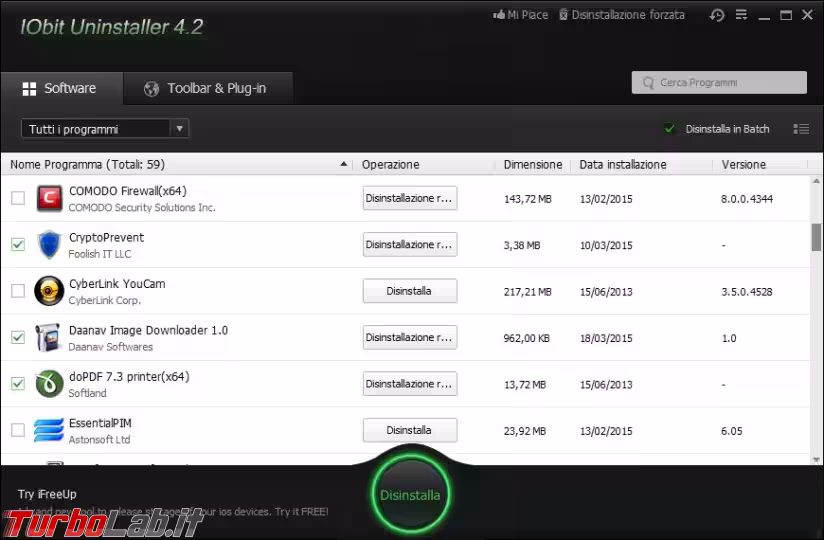Image resolution: width=824 pixels, height=540 pixels.
Task: Toggle Disinstalla in Batch option
Action: (669, 129)
